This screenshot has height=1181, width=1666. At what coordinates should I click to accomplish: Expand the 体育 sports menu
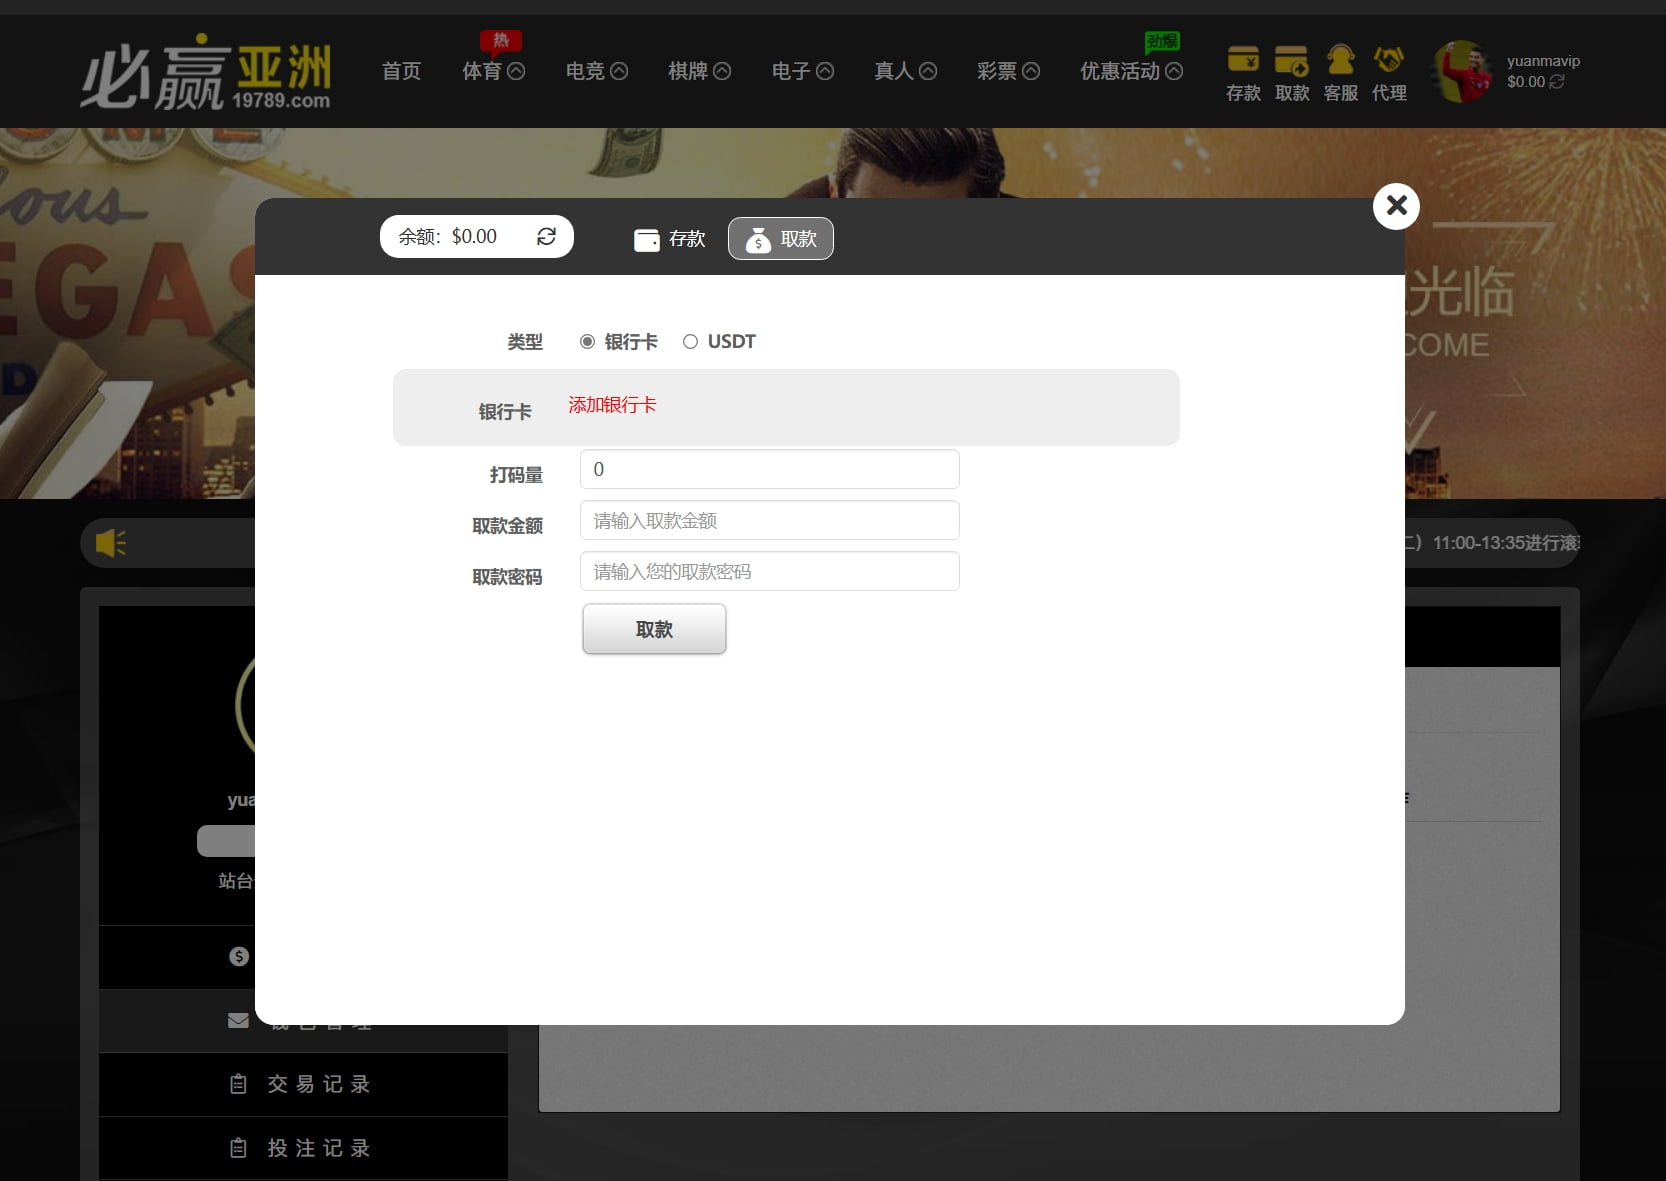(x=493, y=71)
